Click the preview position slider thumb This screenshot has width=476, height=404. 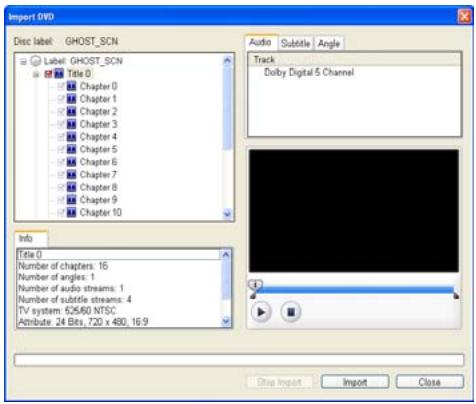point(255,284)
